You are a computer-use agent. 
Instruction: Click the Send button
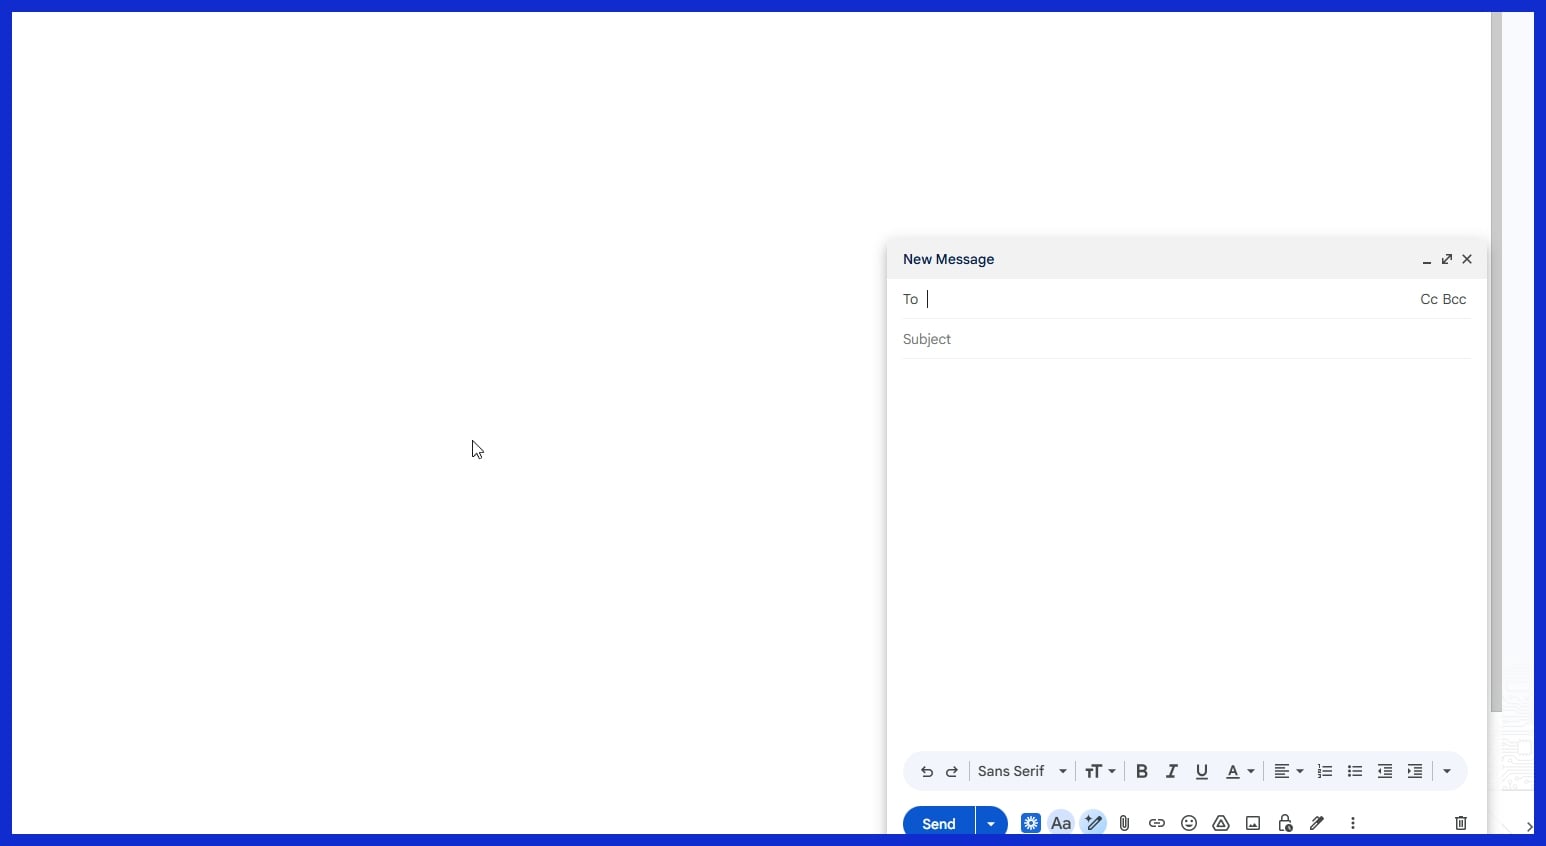938,823
